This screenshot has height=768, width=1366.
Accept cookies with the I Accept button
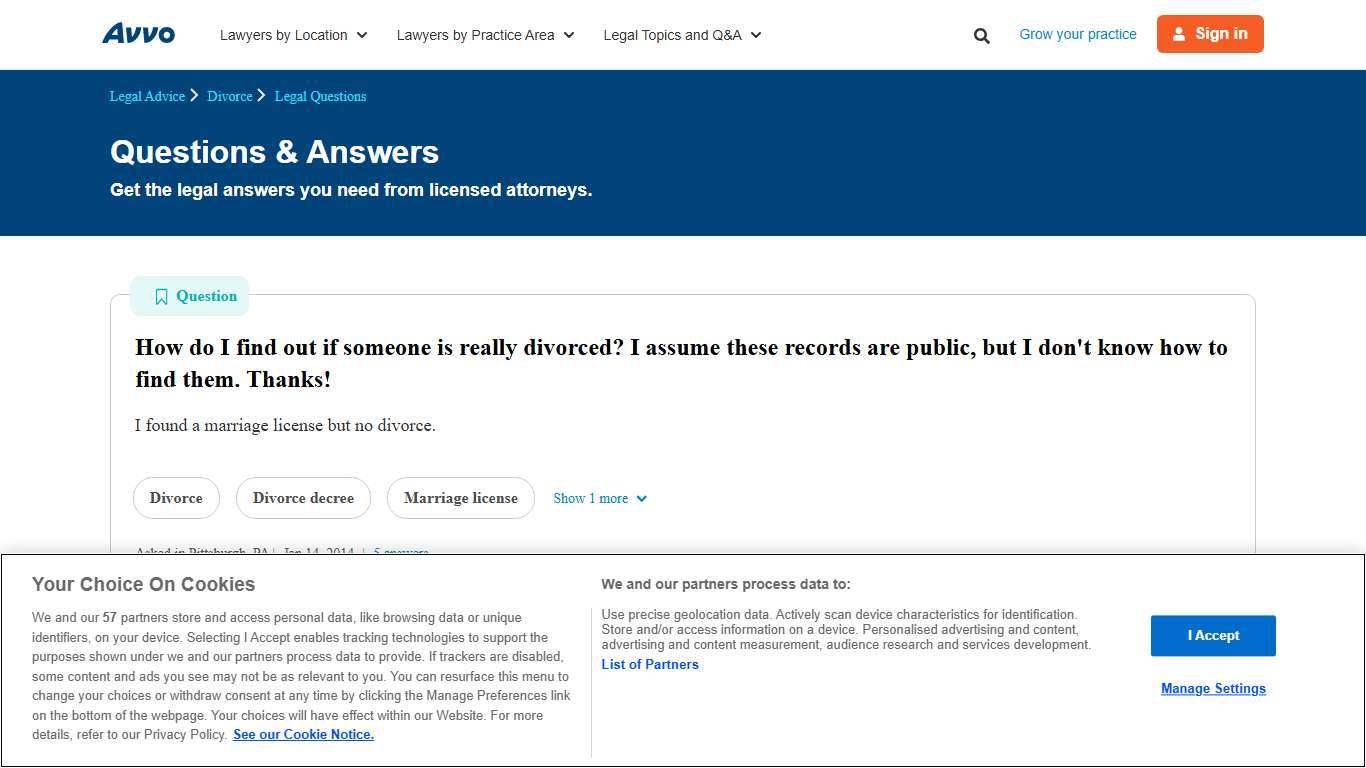pos(1213,635)
